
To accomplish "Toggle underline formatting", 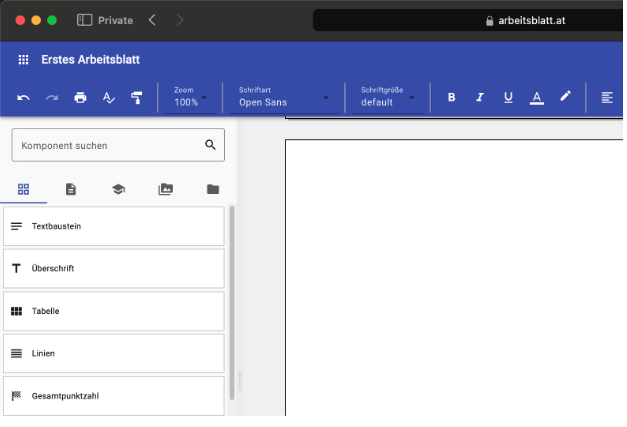I will coord(508,97).
